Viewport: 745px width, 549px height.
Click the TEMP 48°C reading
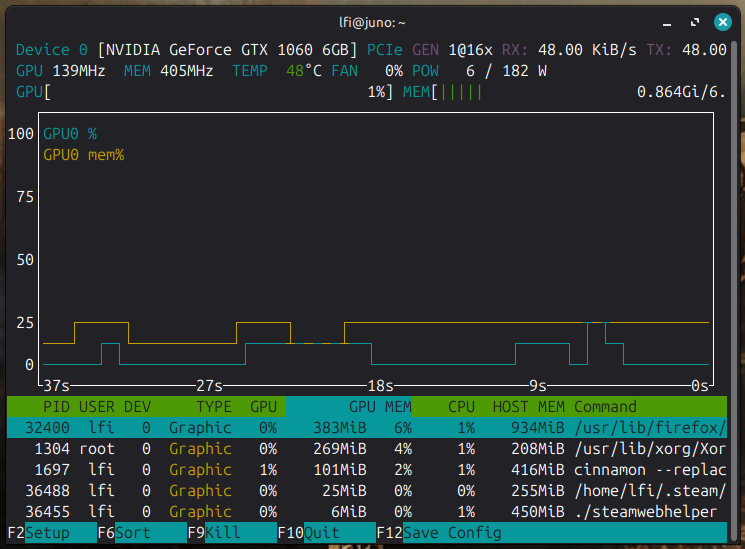pyautogui.click(x=277, y=71)
